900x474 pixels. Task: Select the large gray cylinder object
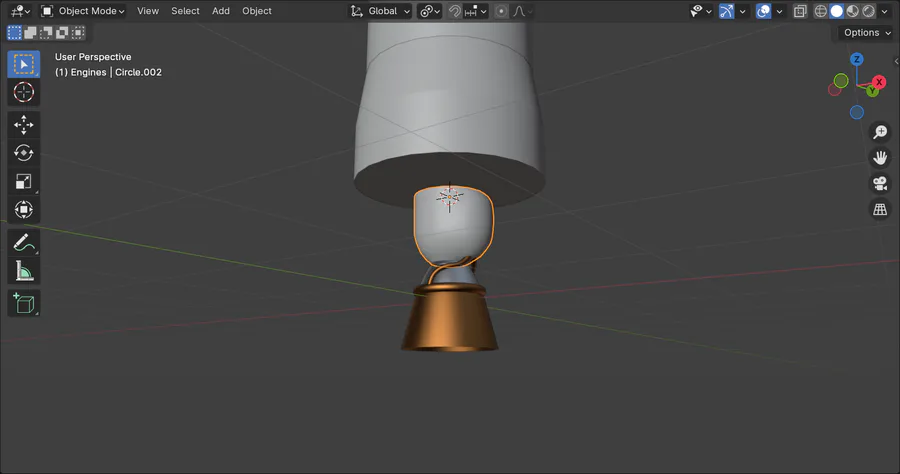448,109
